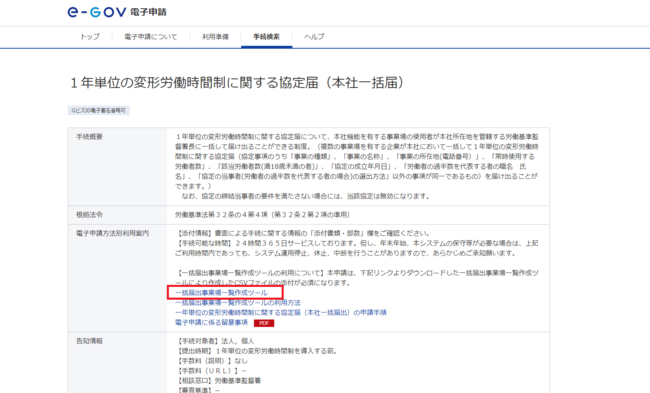Click the 電子申請方法別利用案内 row label

click(112, 233)
